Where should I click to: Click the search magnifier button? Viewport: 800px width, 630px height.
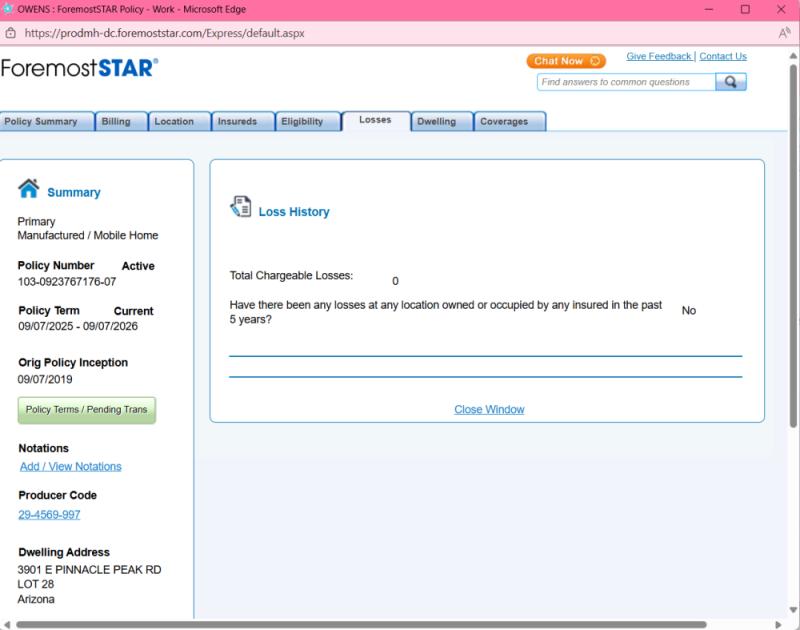pyautogui.click(x=731, y=82)
